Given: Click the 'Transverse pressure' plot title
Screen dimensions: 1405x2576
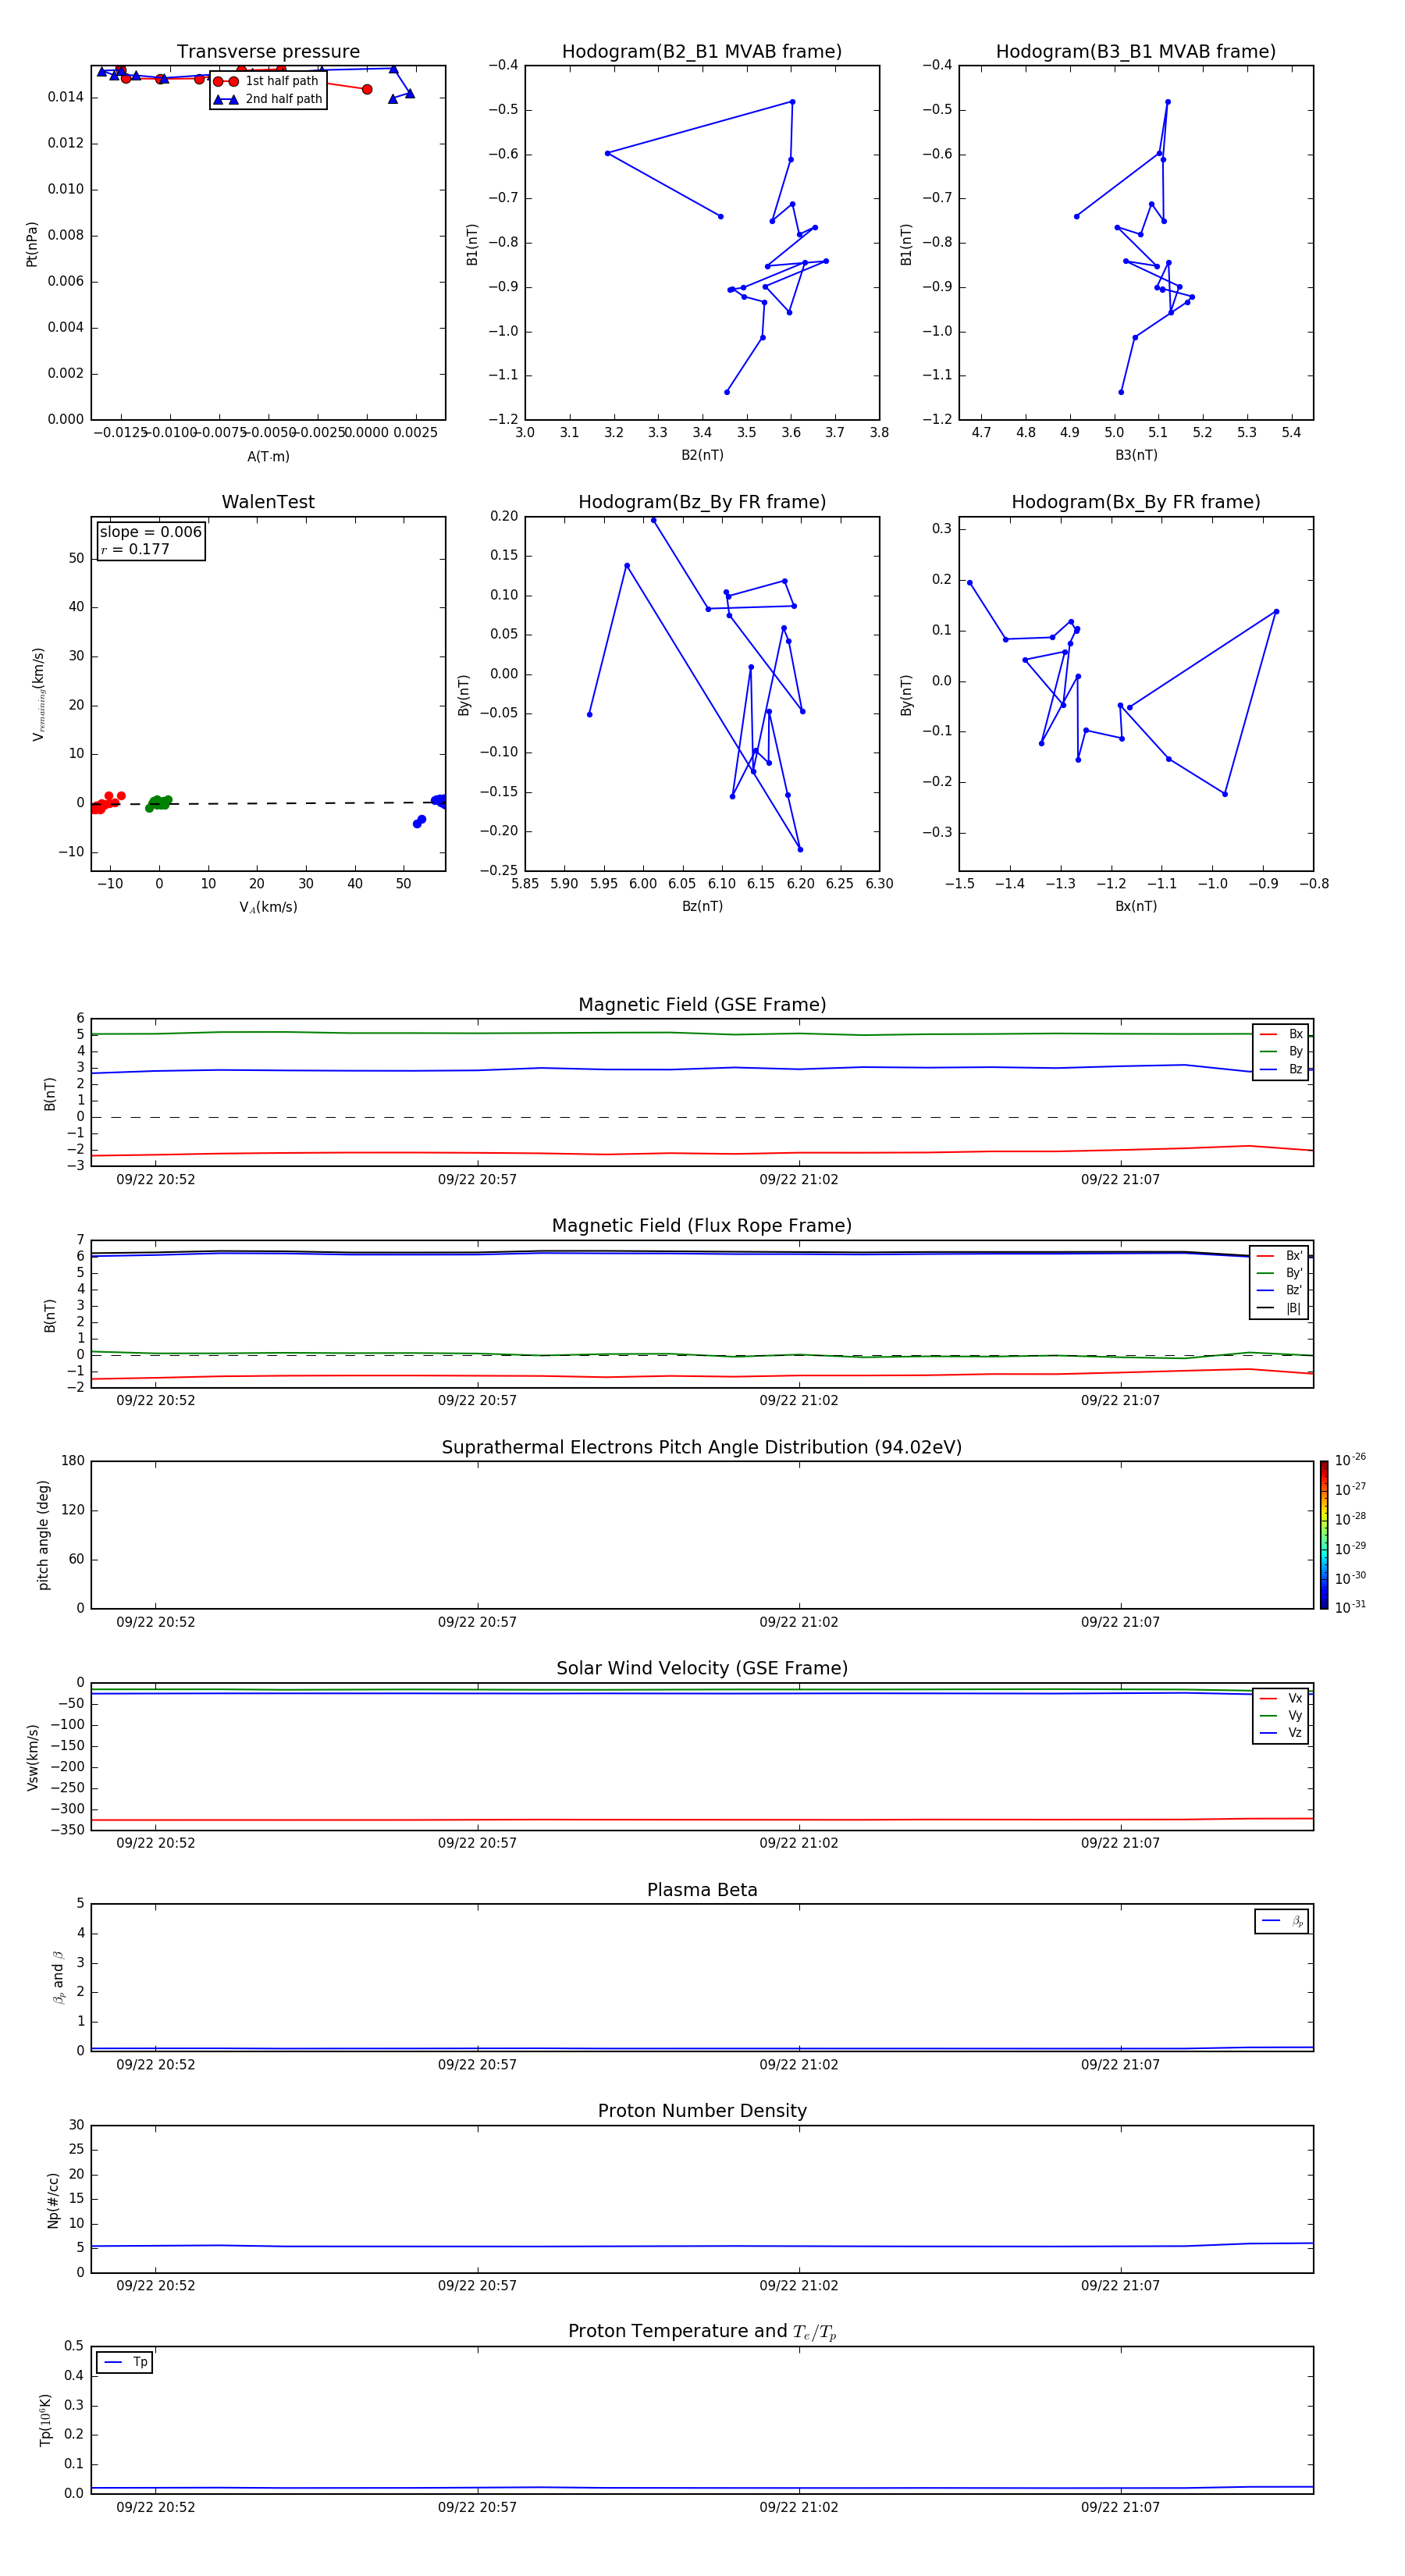Looking at the screenshot, I should [x=268, y=52].
